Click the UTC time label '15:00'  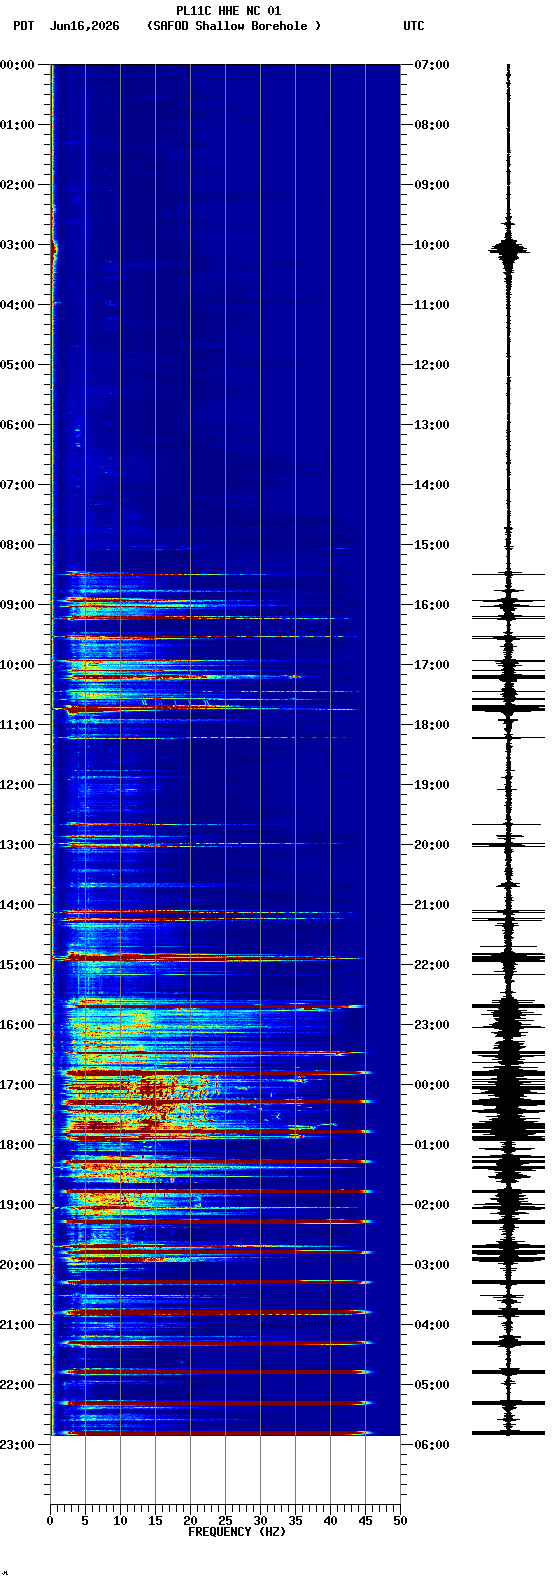coord(432,545)
